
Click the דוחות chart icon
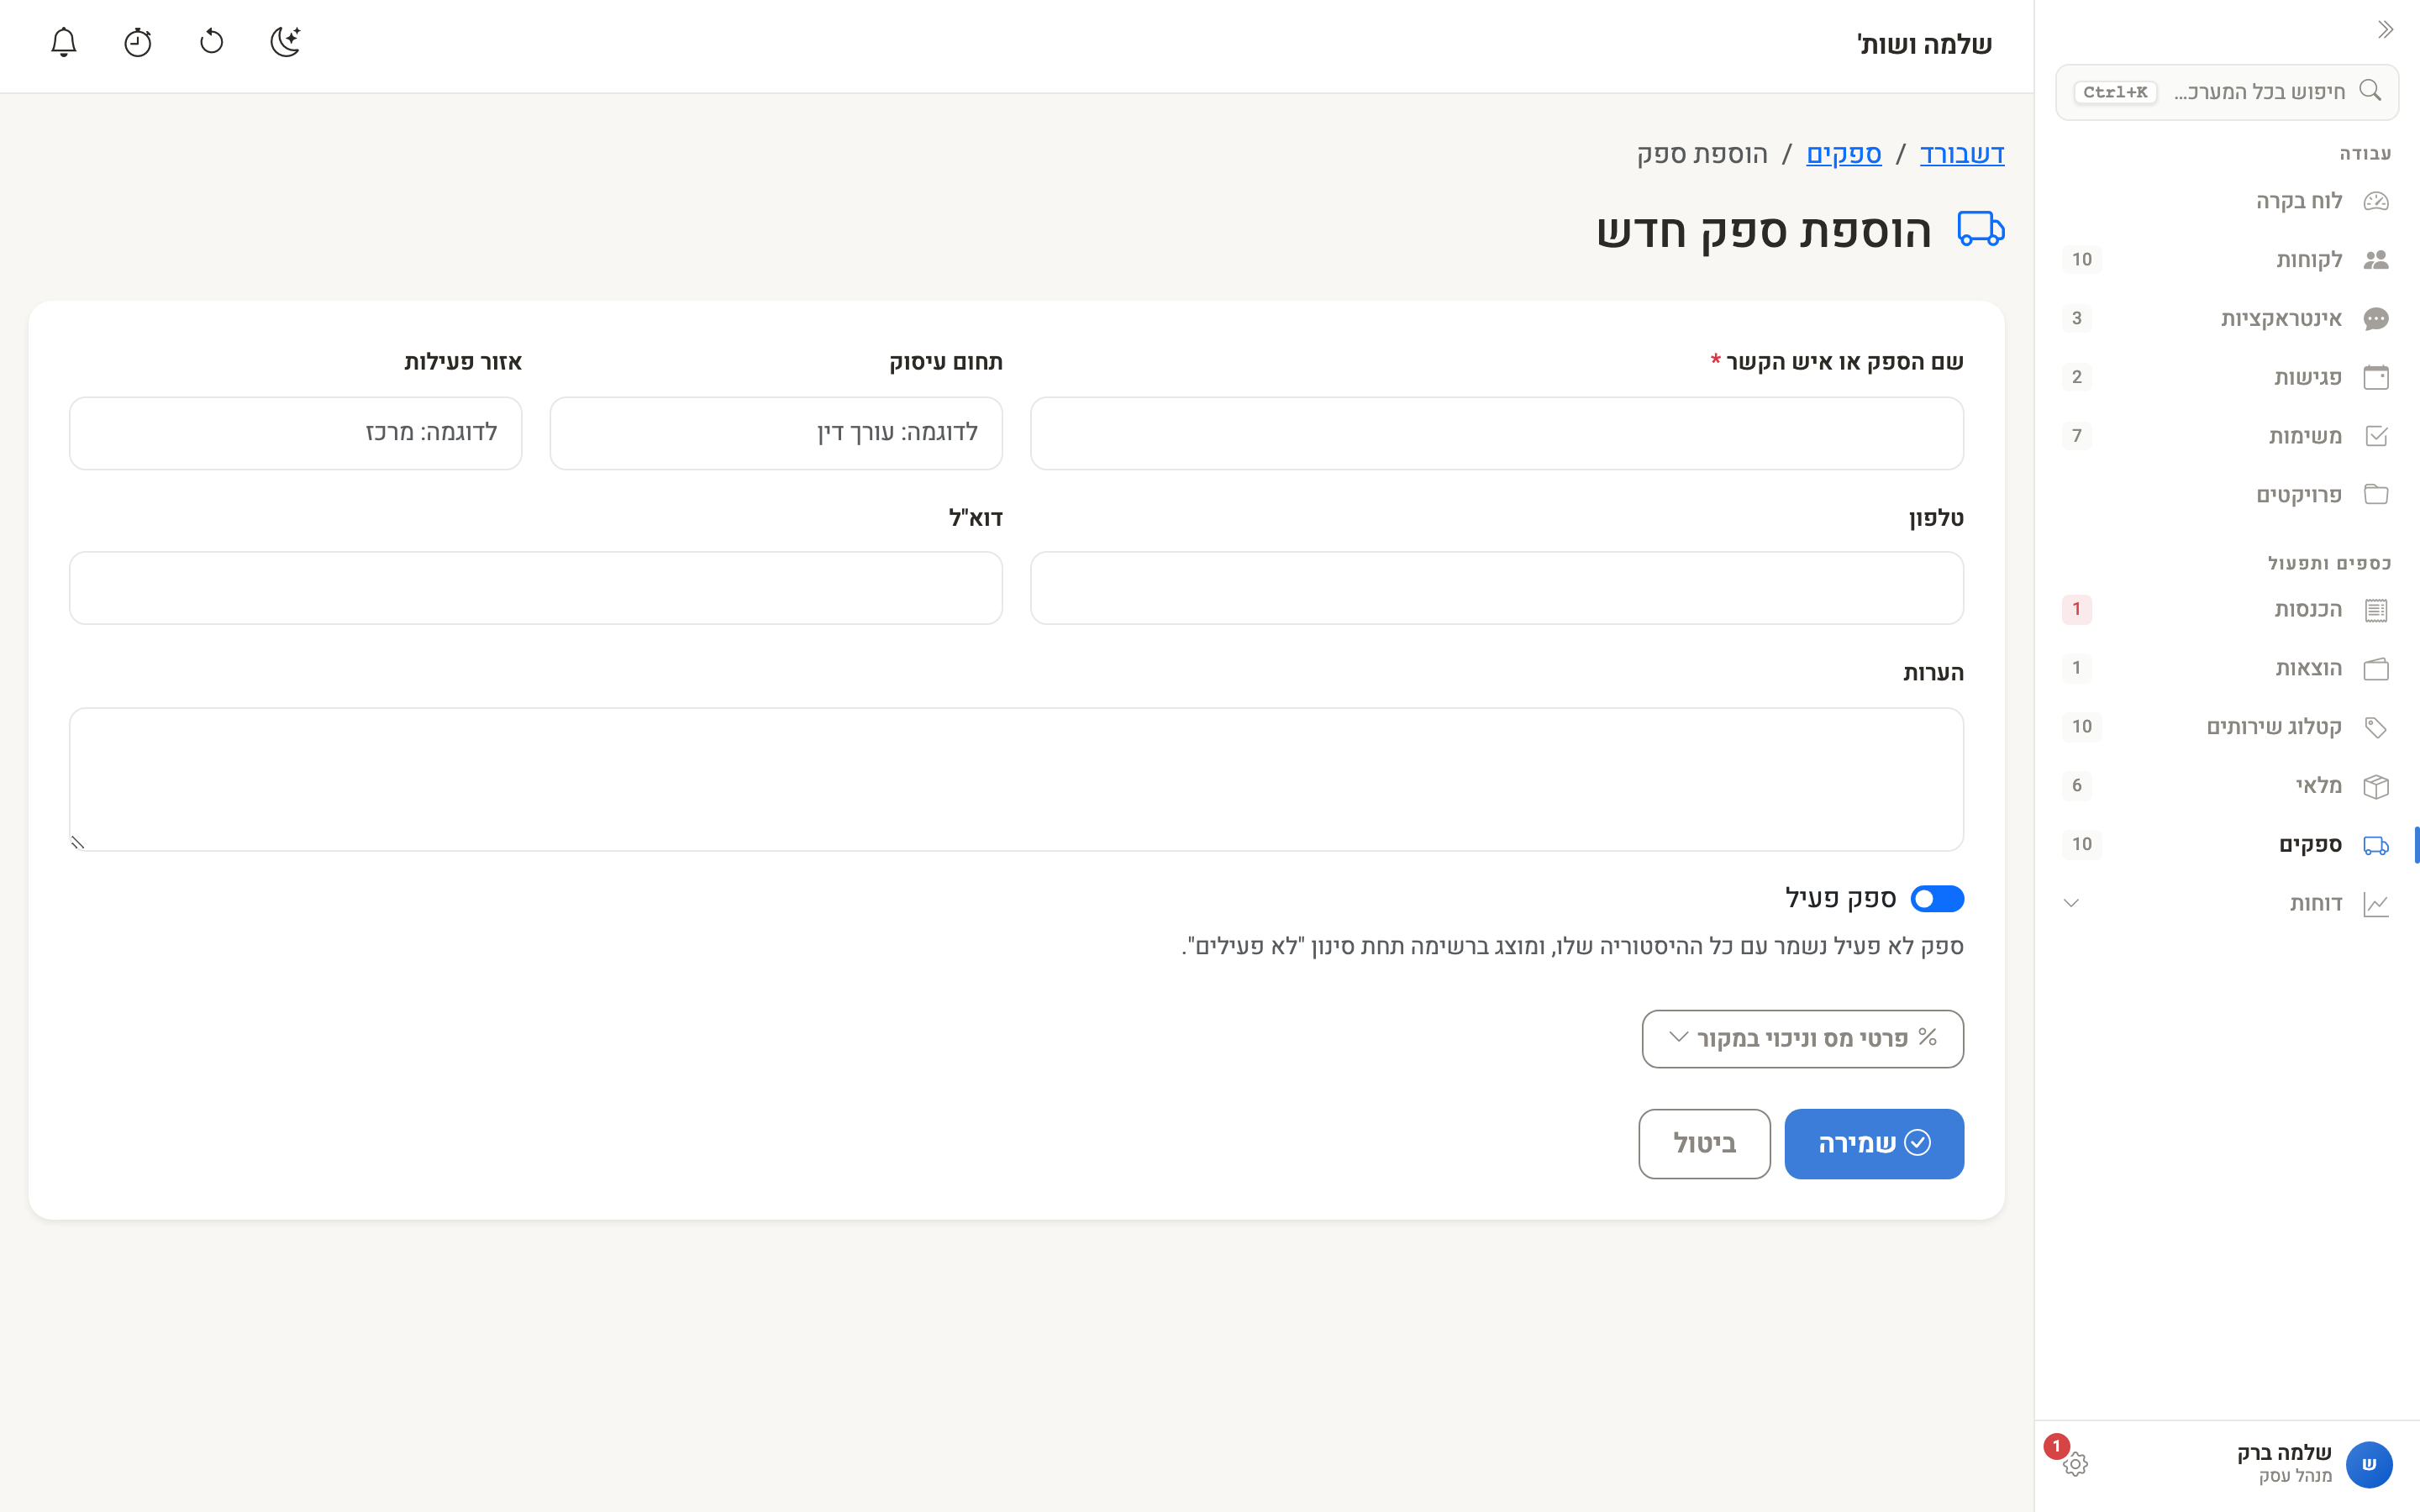pyautogui.click(x=2376, y=904)
